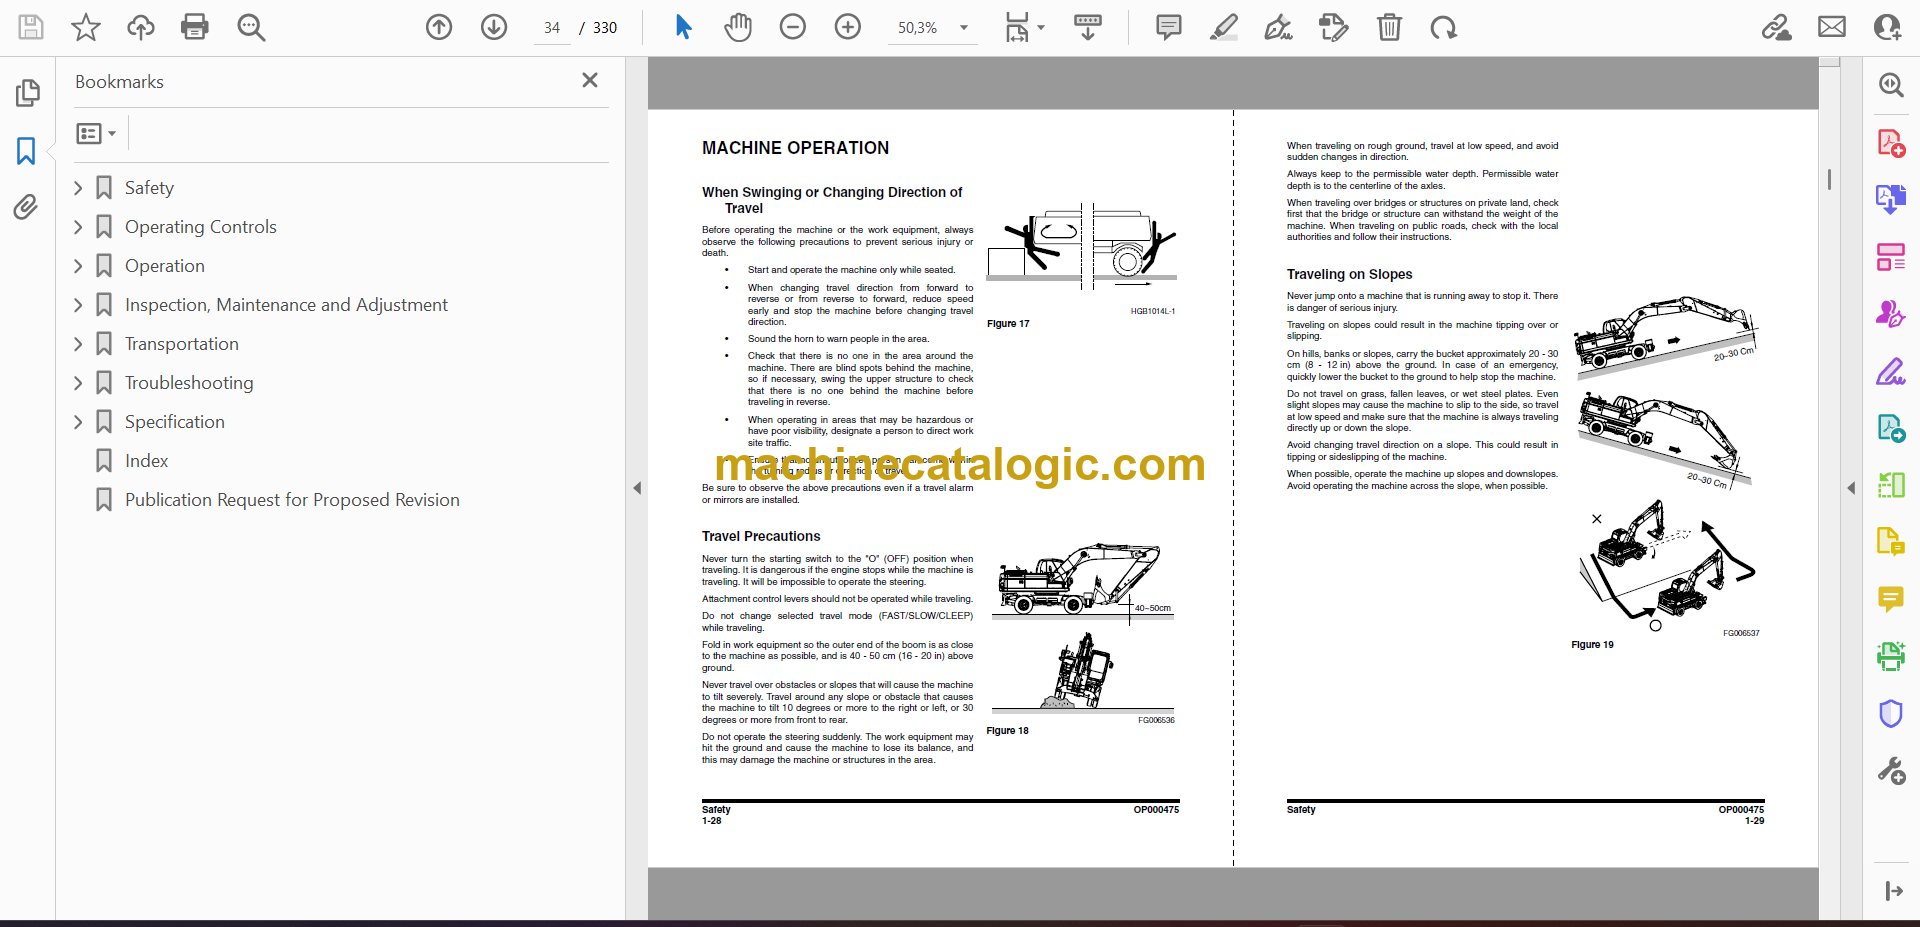The height and width of the screenshot is (927, 1920).
Task: Expand Inspection, Maintenance and Adjustment bookmark
Action: [x=78, y=305]
